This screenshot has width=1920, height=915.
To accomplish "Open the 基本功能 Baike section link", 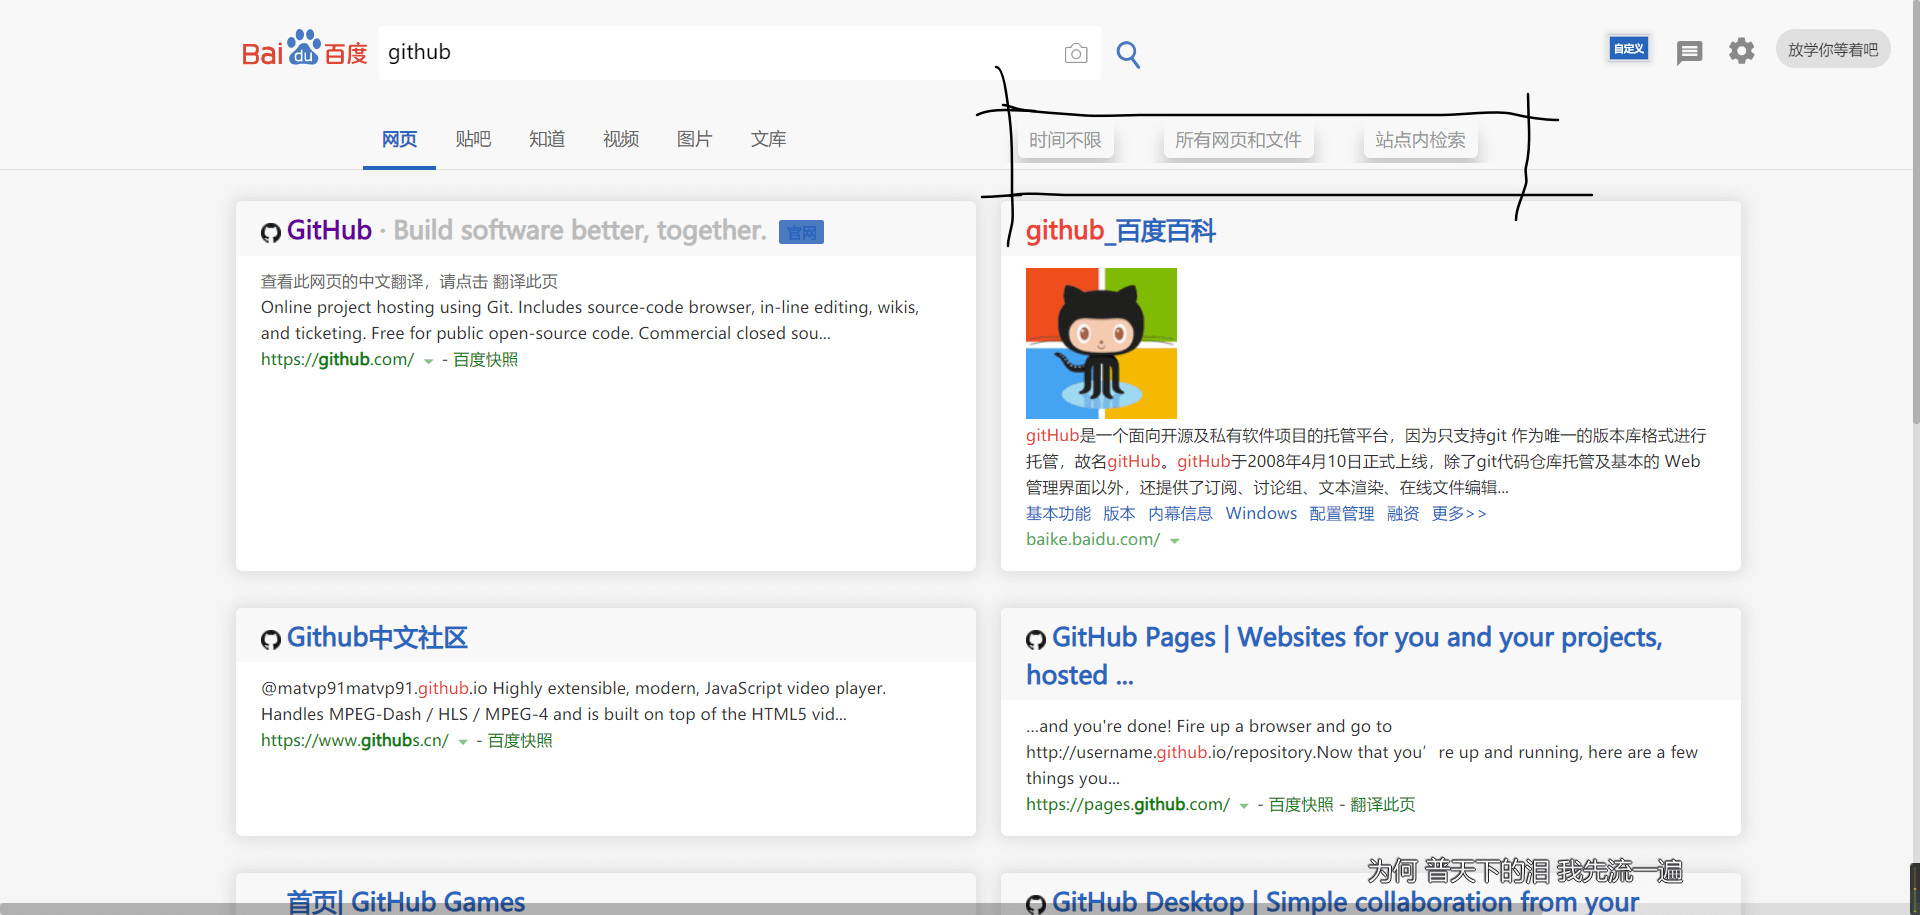I will point(1058,514).
